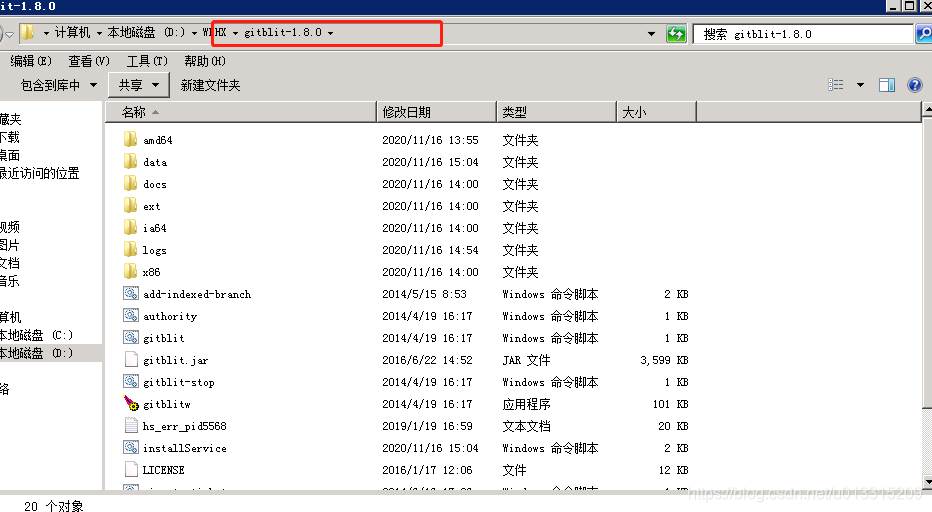The image size is (932, 512).
Task: Click the installService script icon
Action: (131, 447)
